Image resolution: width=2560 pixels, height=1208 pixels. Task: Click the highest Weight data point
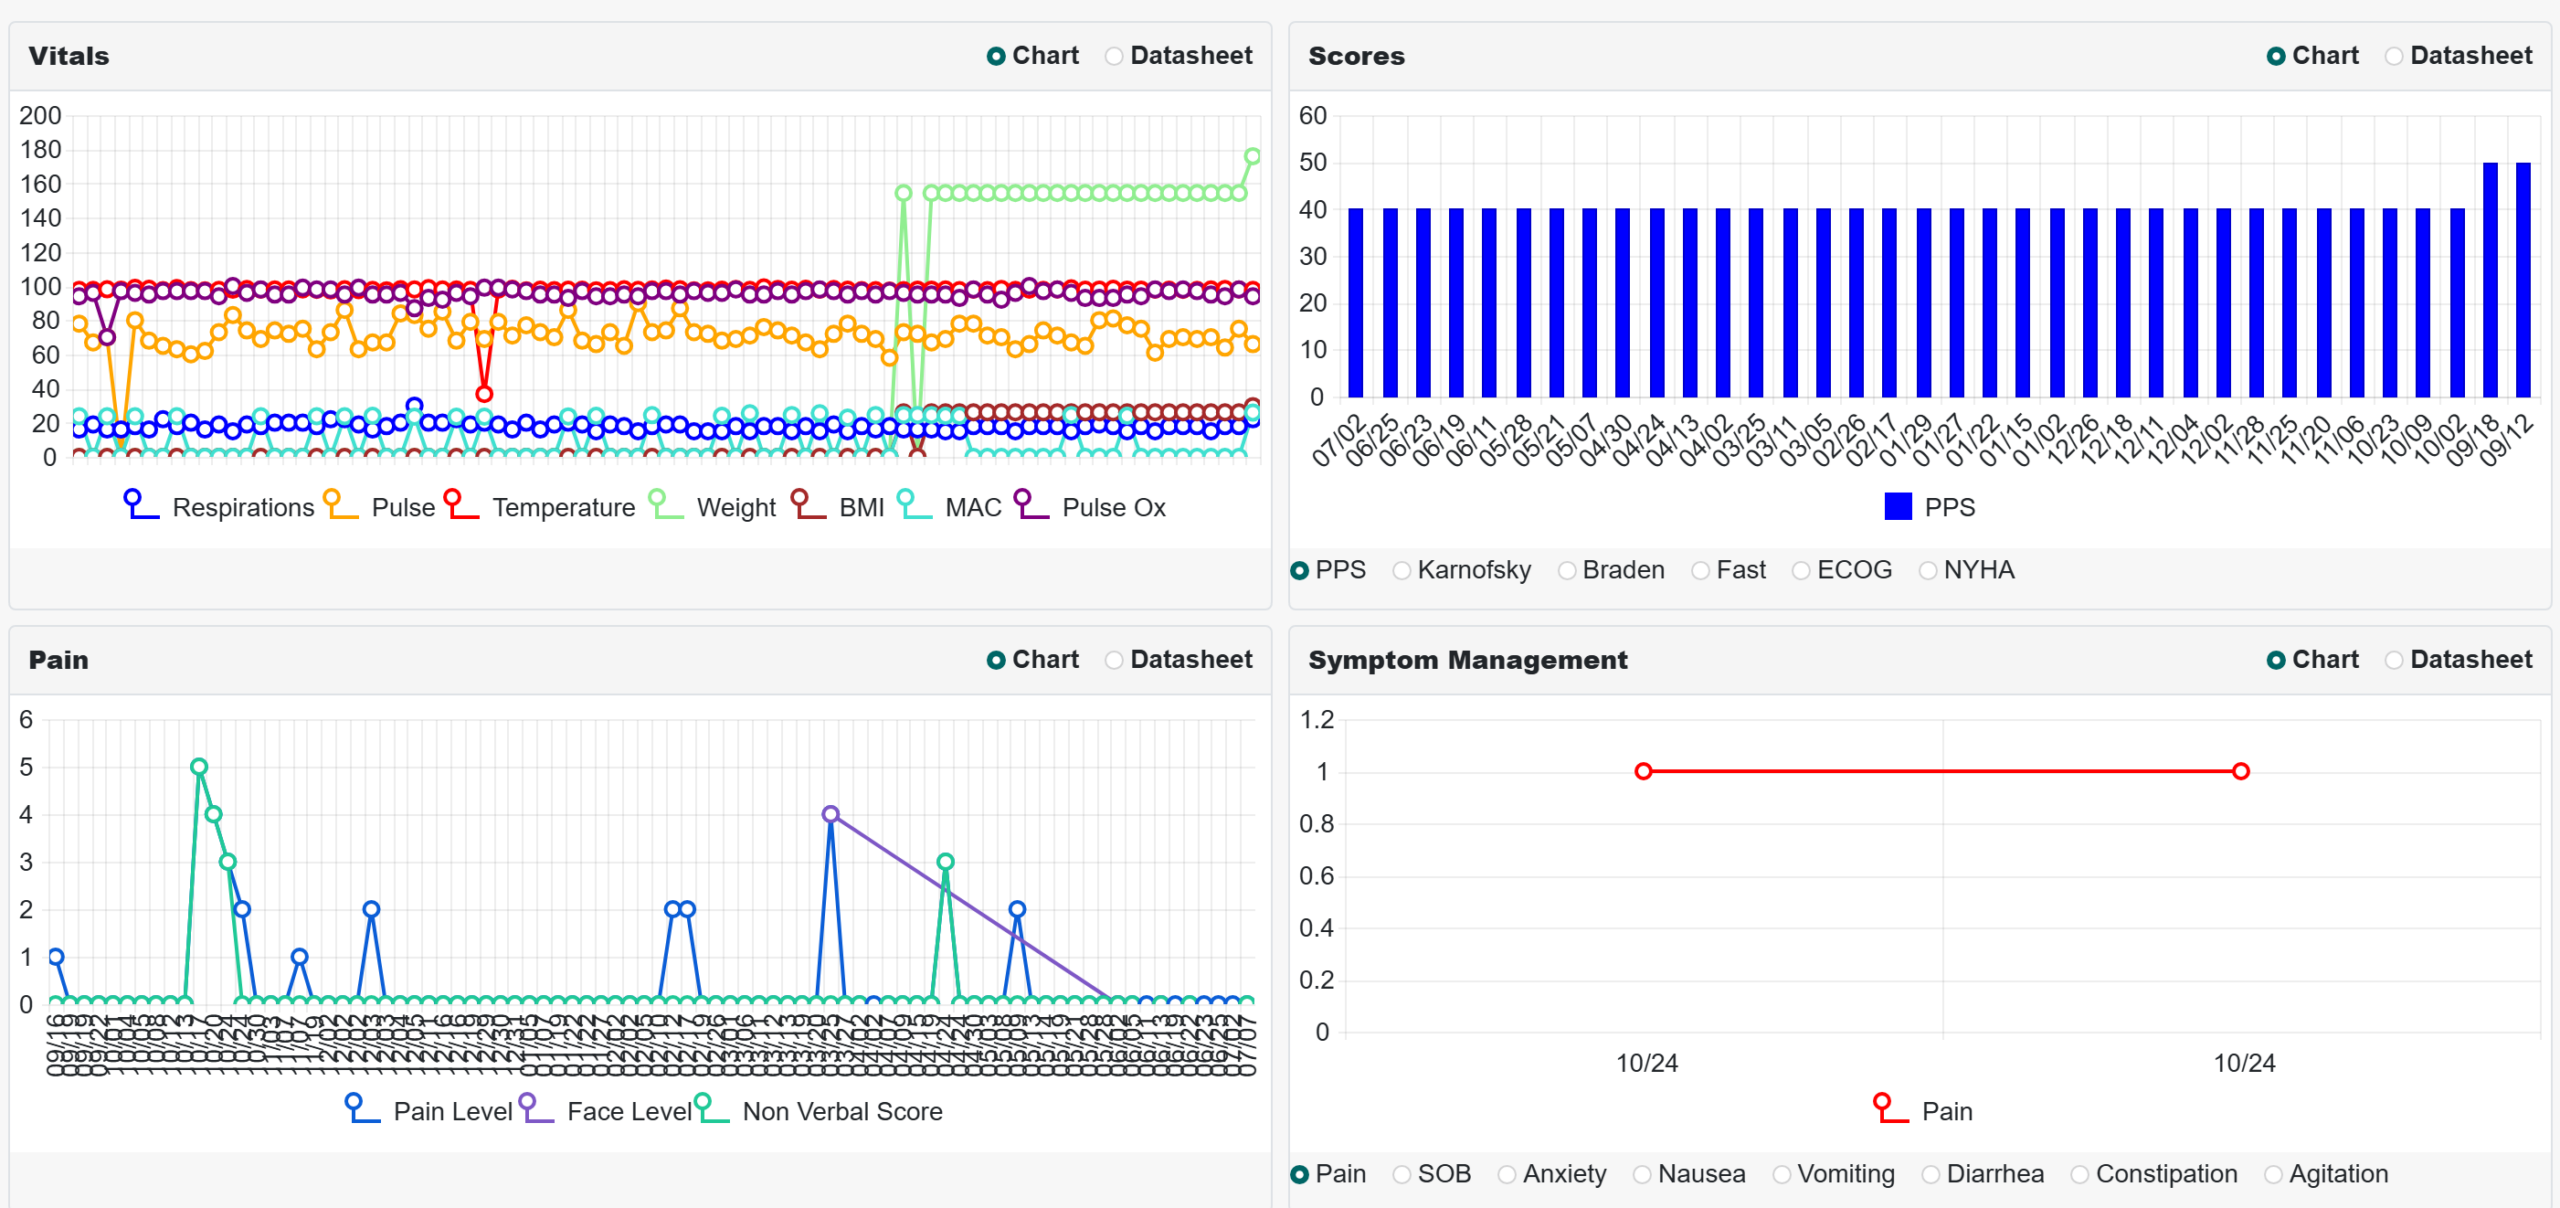coord(1252,157)
